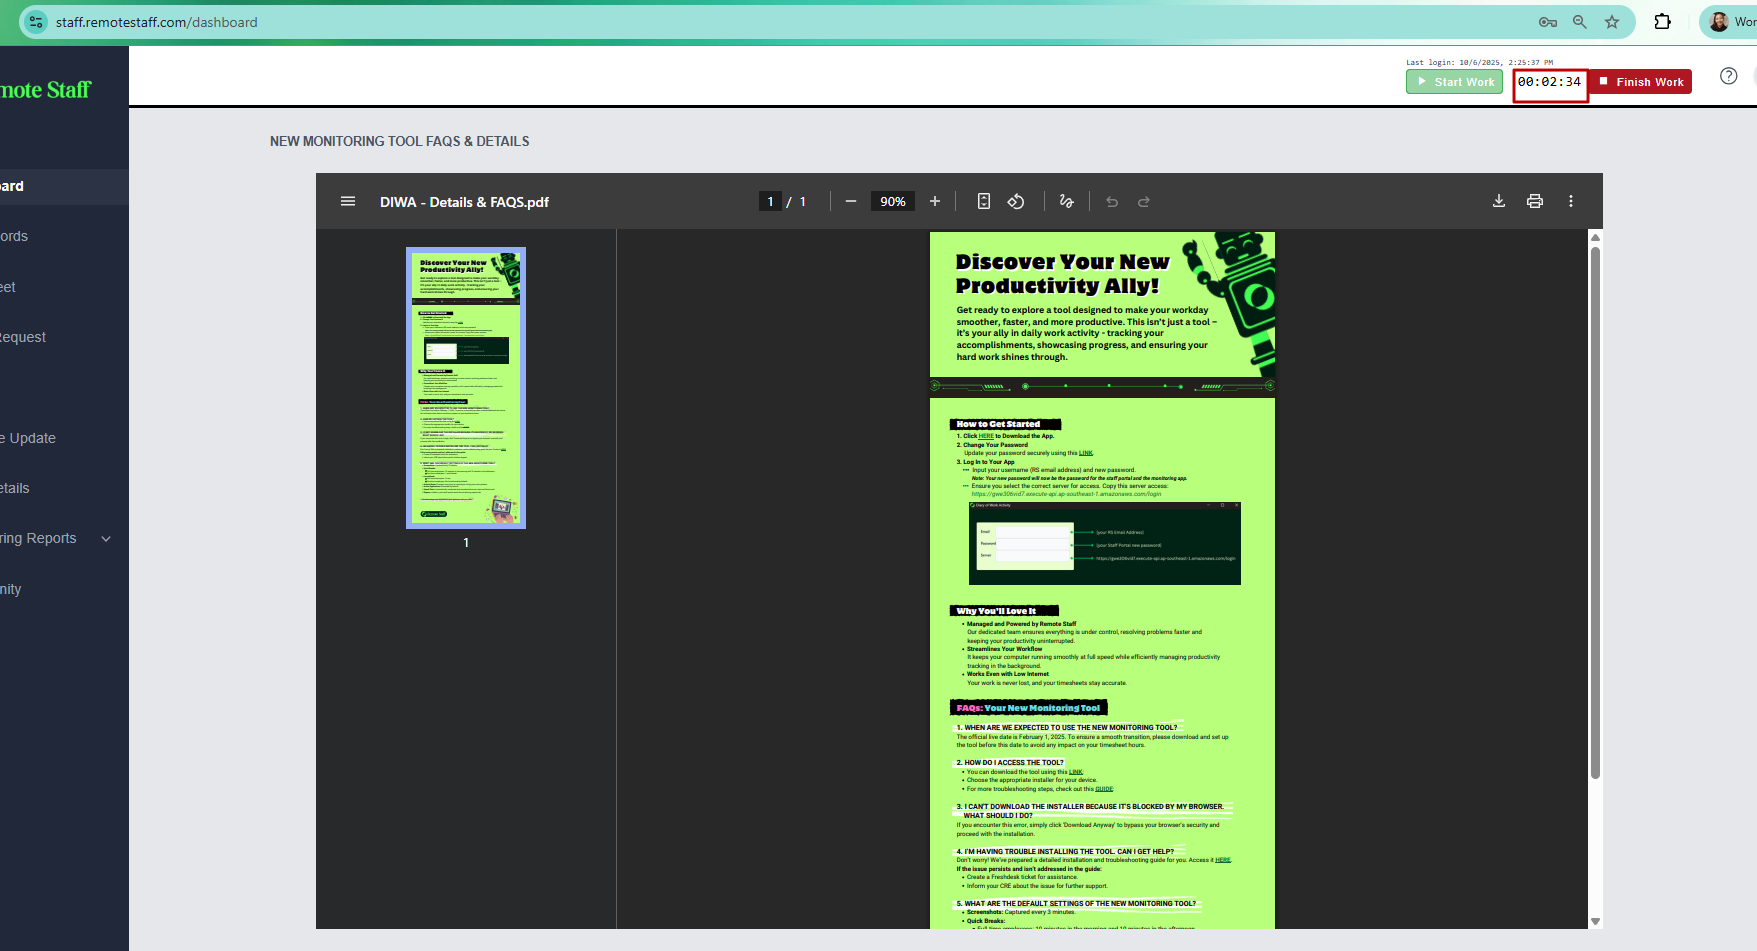Click the PDF scroll down arrow
This screenshot has height=951, width=1757.
[1595, 921]
